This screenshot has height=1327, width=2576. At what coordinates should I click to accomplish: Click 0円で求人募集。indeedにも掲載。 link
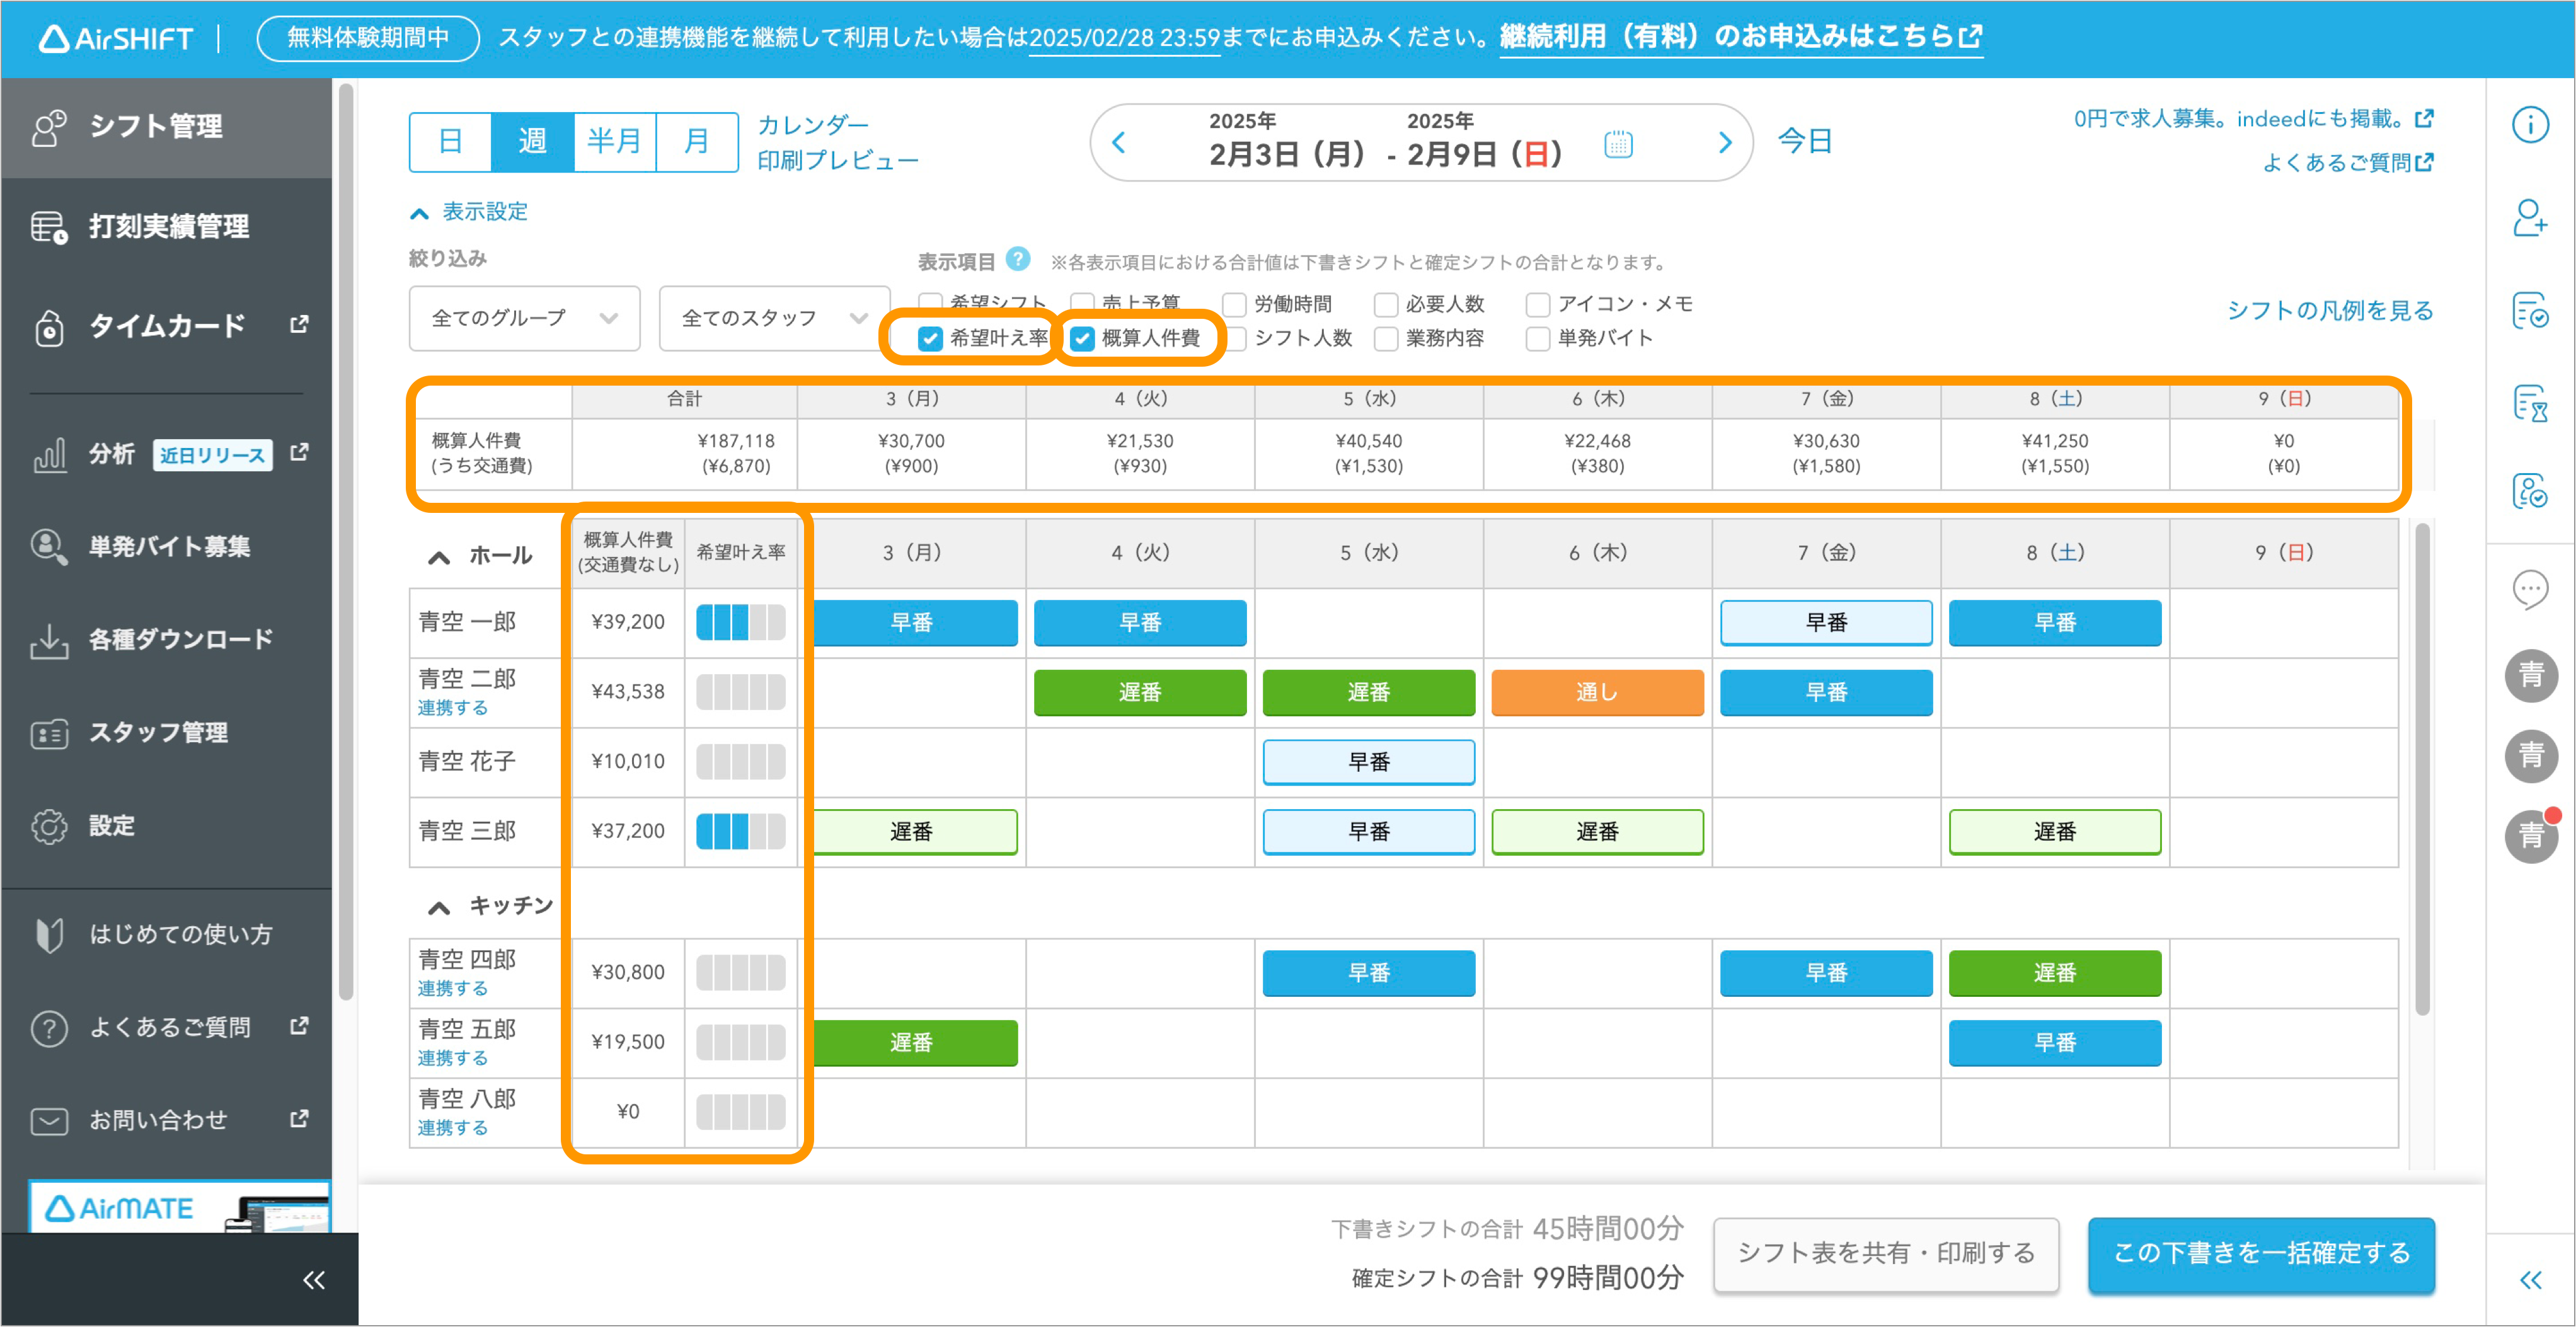click(2254, 120)
